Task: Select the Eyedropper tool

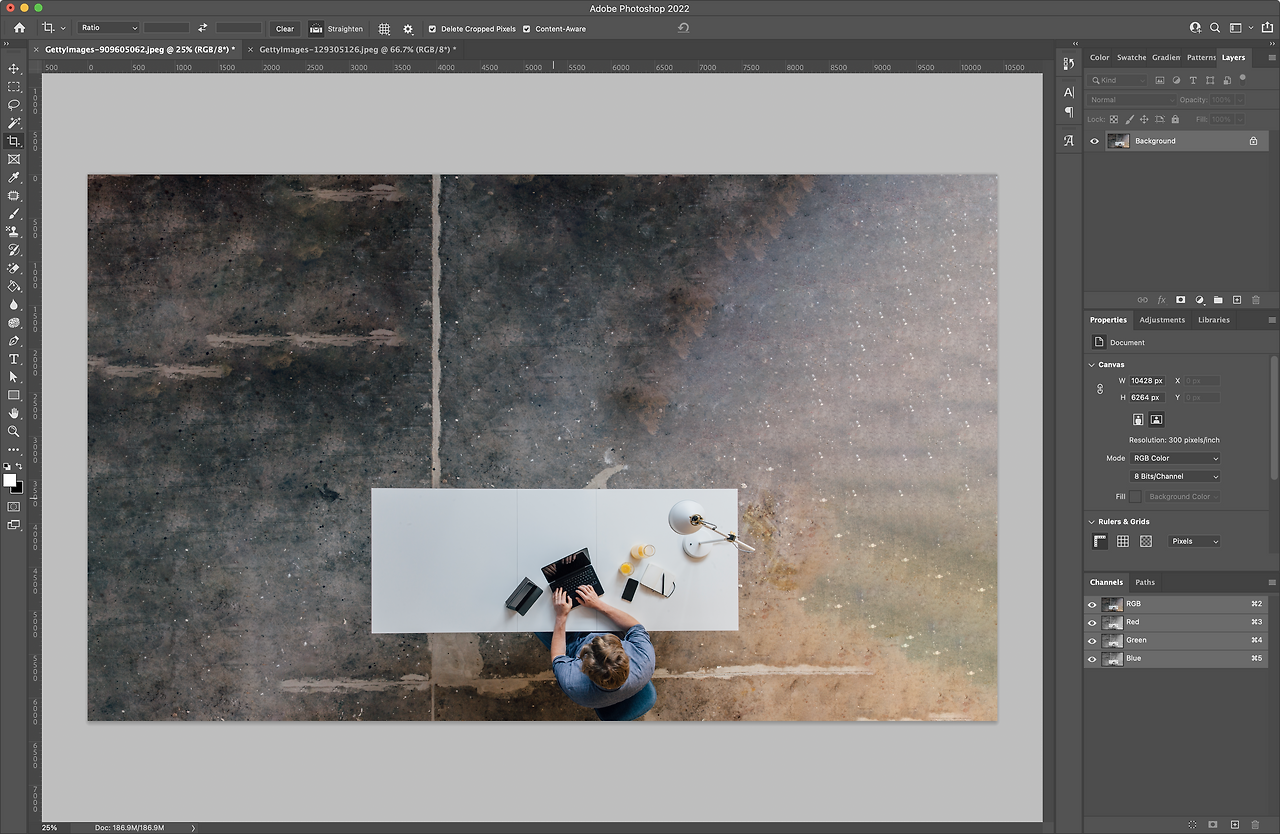Action: [x=14, y=178]
